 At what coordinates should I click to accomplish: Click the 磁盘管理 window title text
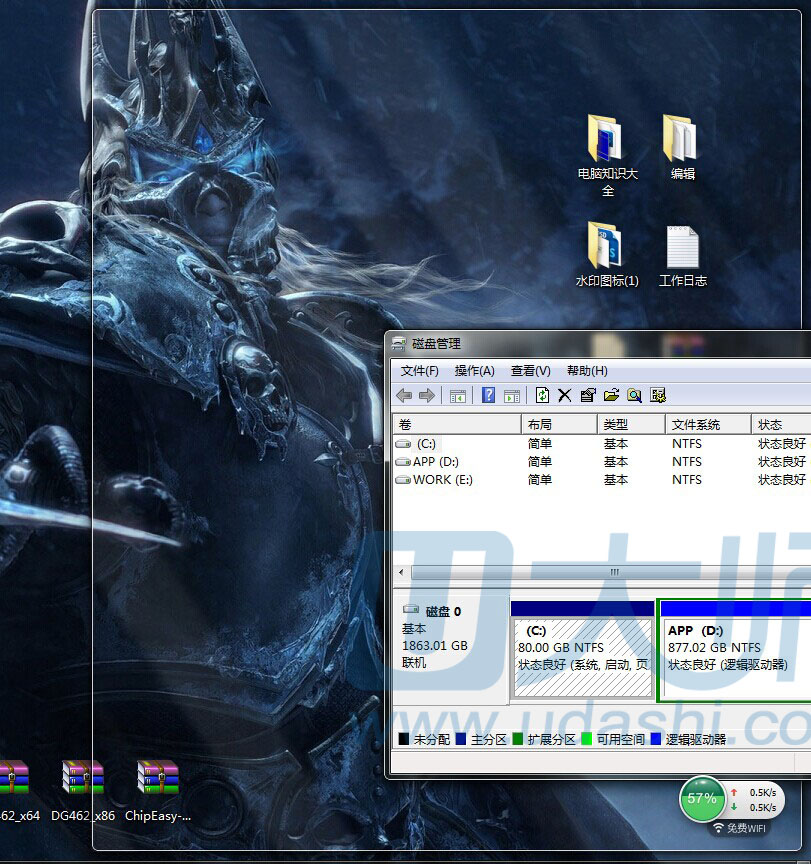click(x=436, y=344)
